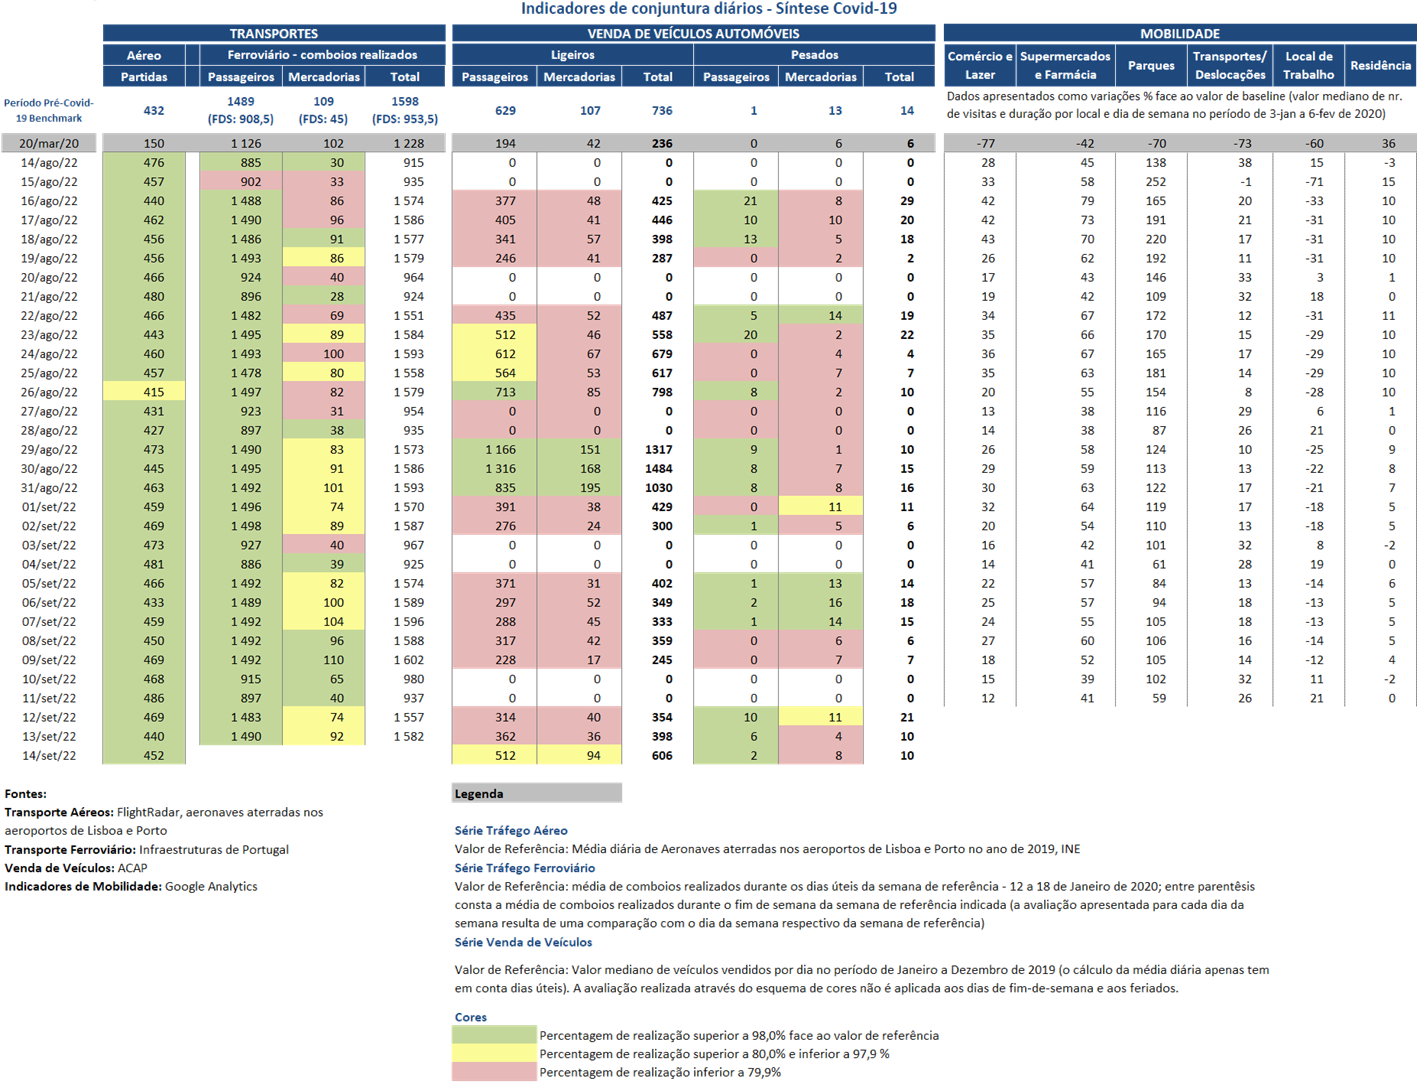The height and width of the screenshot is (1091, 1417).
Task: Click the title 'Indicadores de conjuntura diários - Síntese Covid-19'
Action: tap(709, 9)
